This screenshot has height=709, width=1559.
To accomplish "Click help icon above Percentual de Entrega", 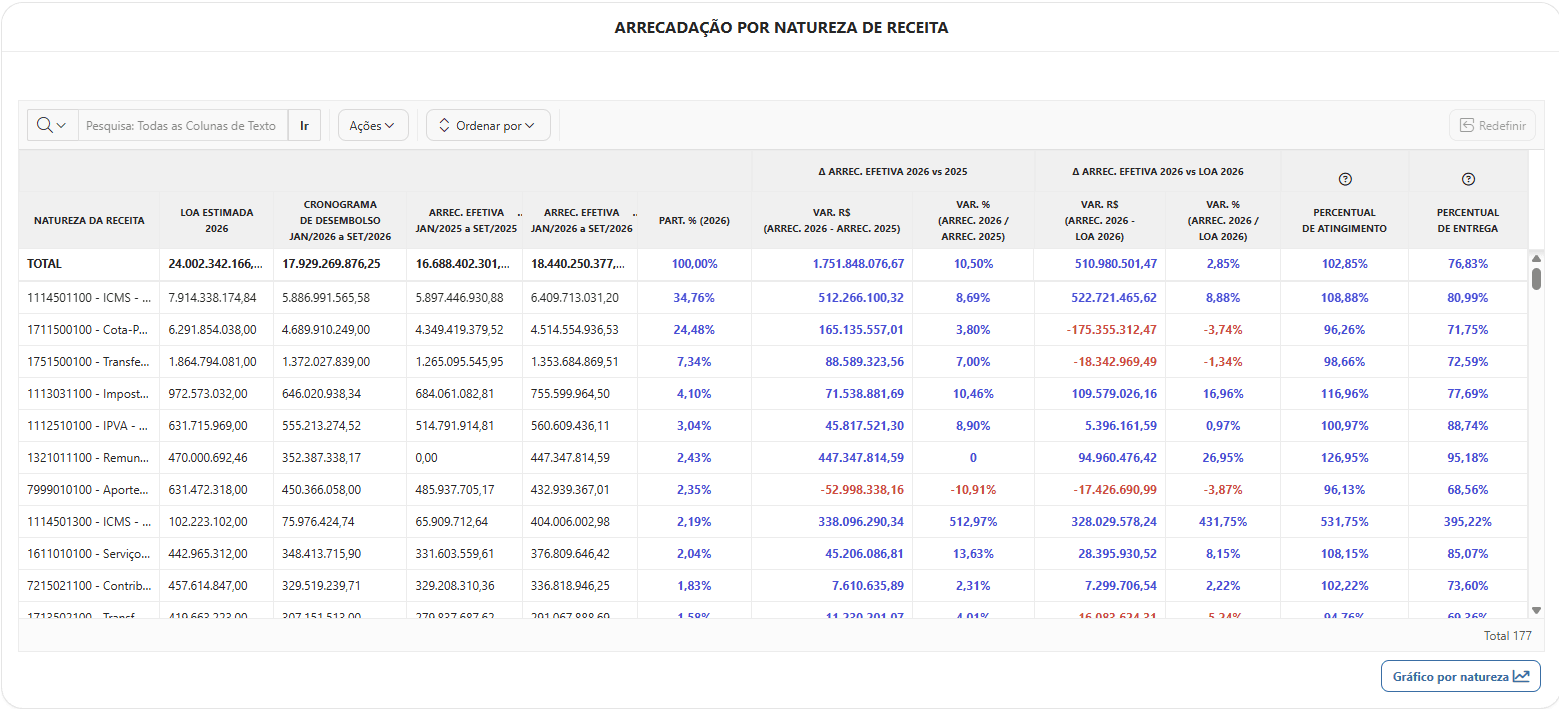I will click(1468, 179).
